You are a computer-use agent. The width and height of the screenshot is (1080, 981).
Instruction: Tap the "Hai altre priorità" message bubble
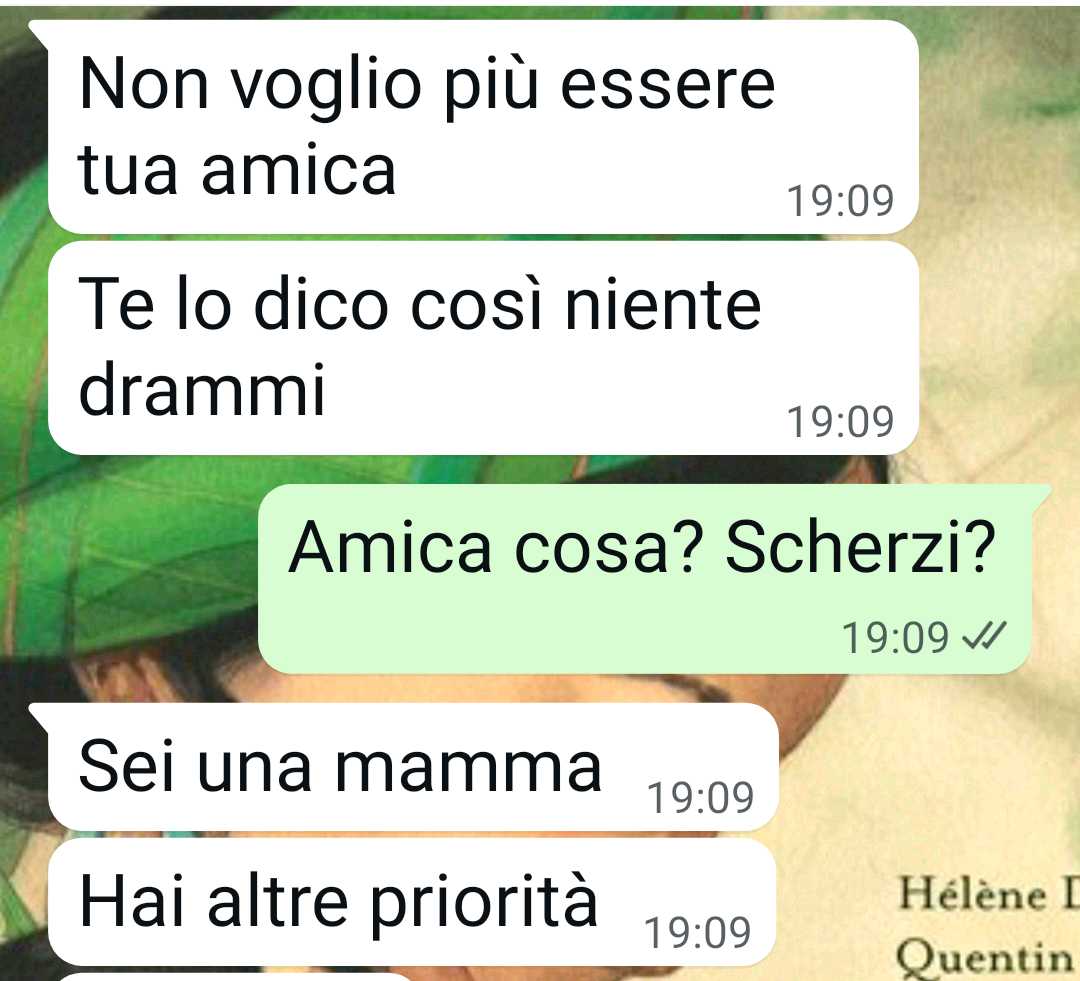(x=412, y=902)
